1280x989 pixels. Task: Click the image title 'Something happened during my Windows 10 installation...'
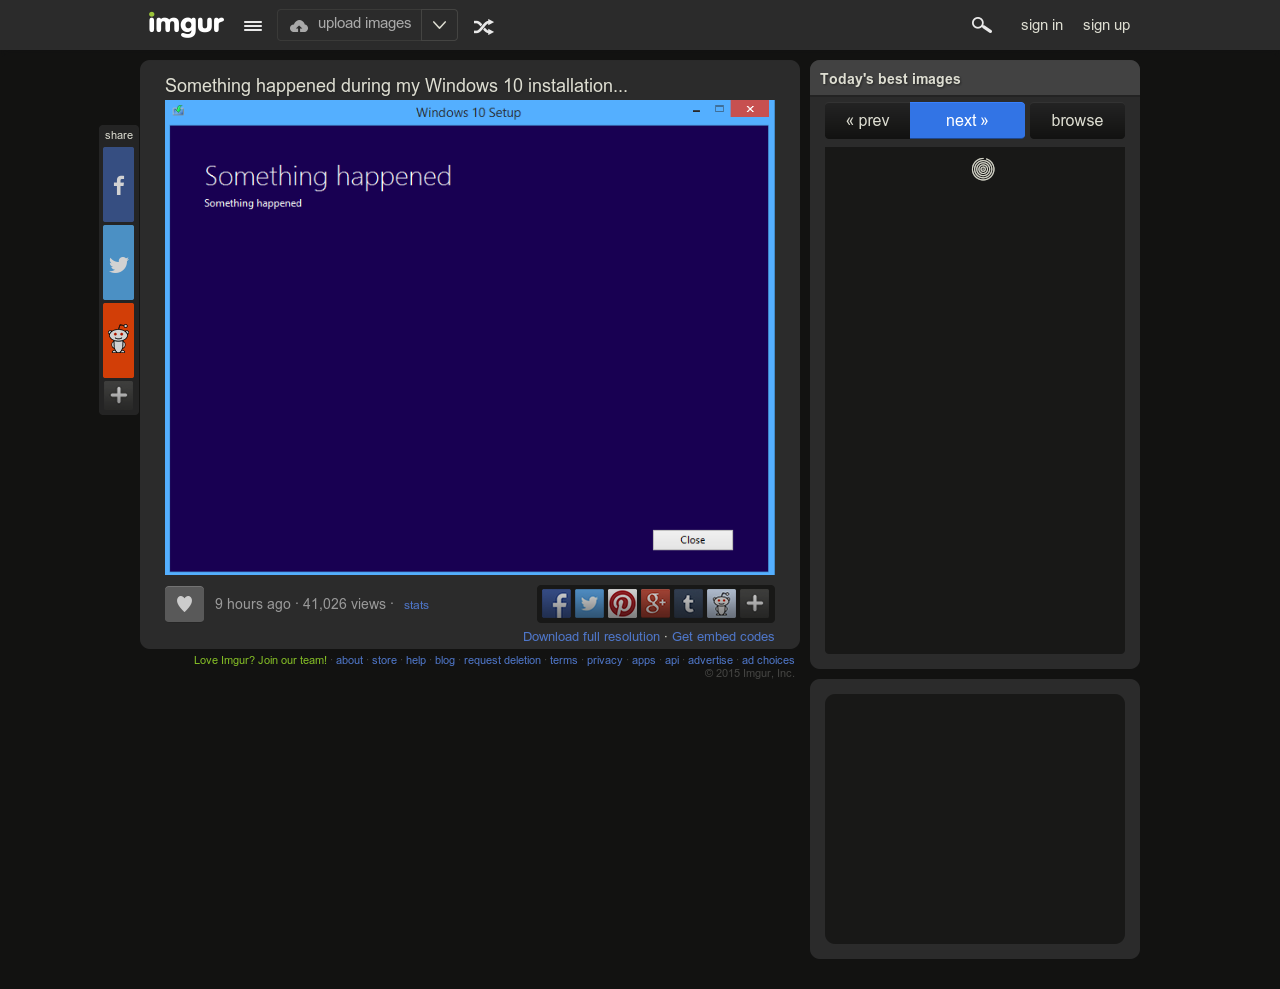coord(396,86)
